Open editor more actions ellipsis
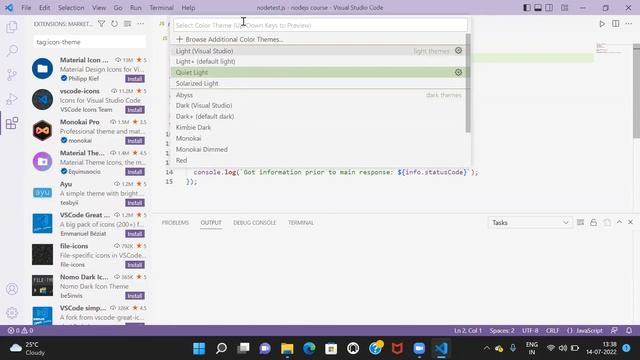Viewport: 640px width, 360px height. click(x=629, y=24)
